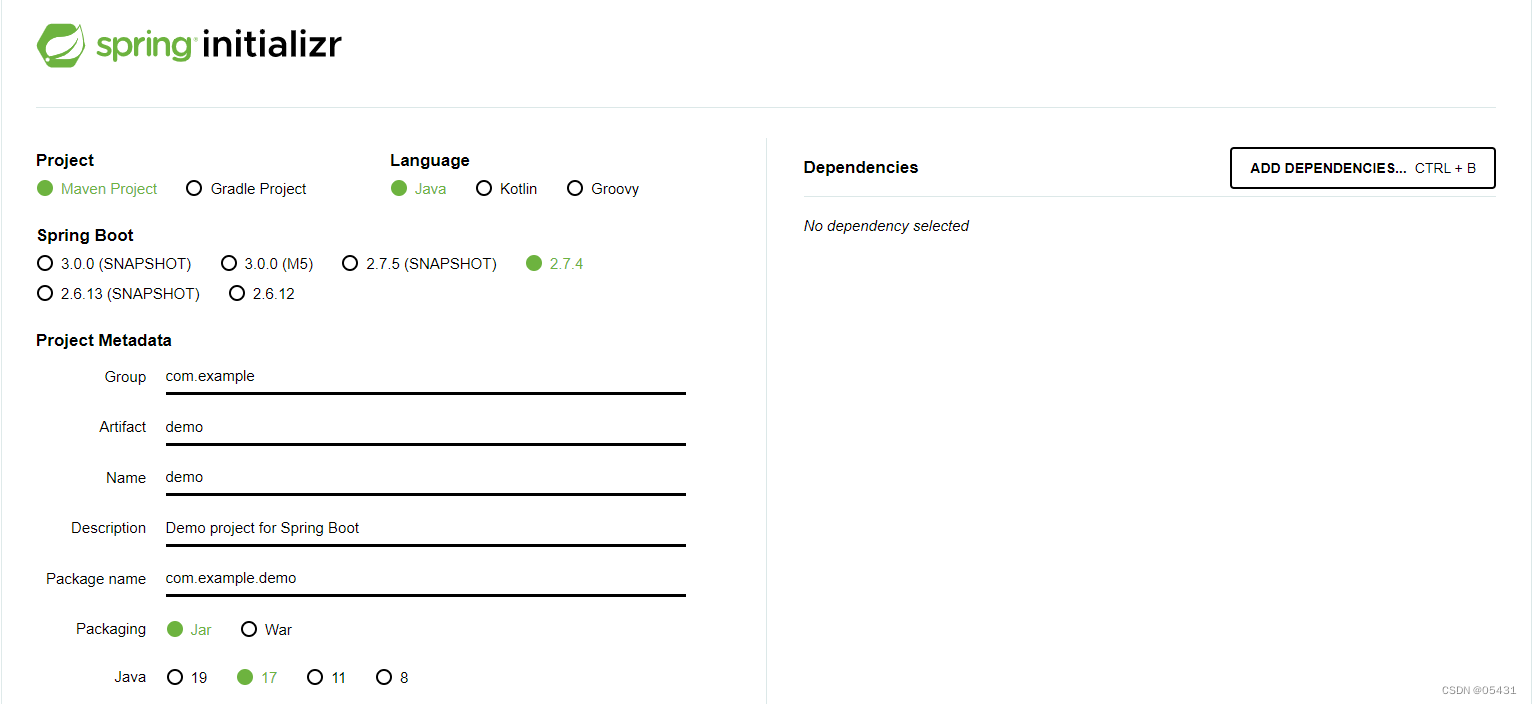Viewport: 1532px width, 704px height.
Task: Click the Artifact input field
Action: pos(425,428)
